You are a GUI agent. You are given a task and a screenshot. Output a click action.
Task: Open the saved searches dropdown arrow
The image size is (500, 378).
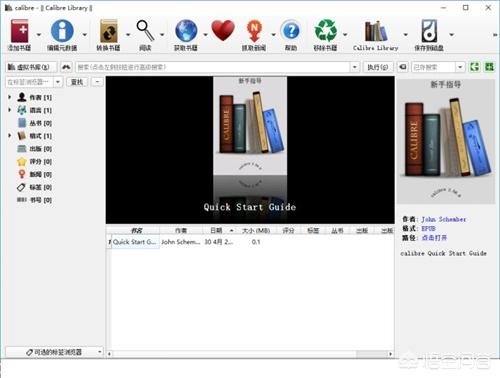pos(460,67)
